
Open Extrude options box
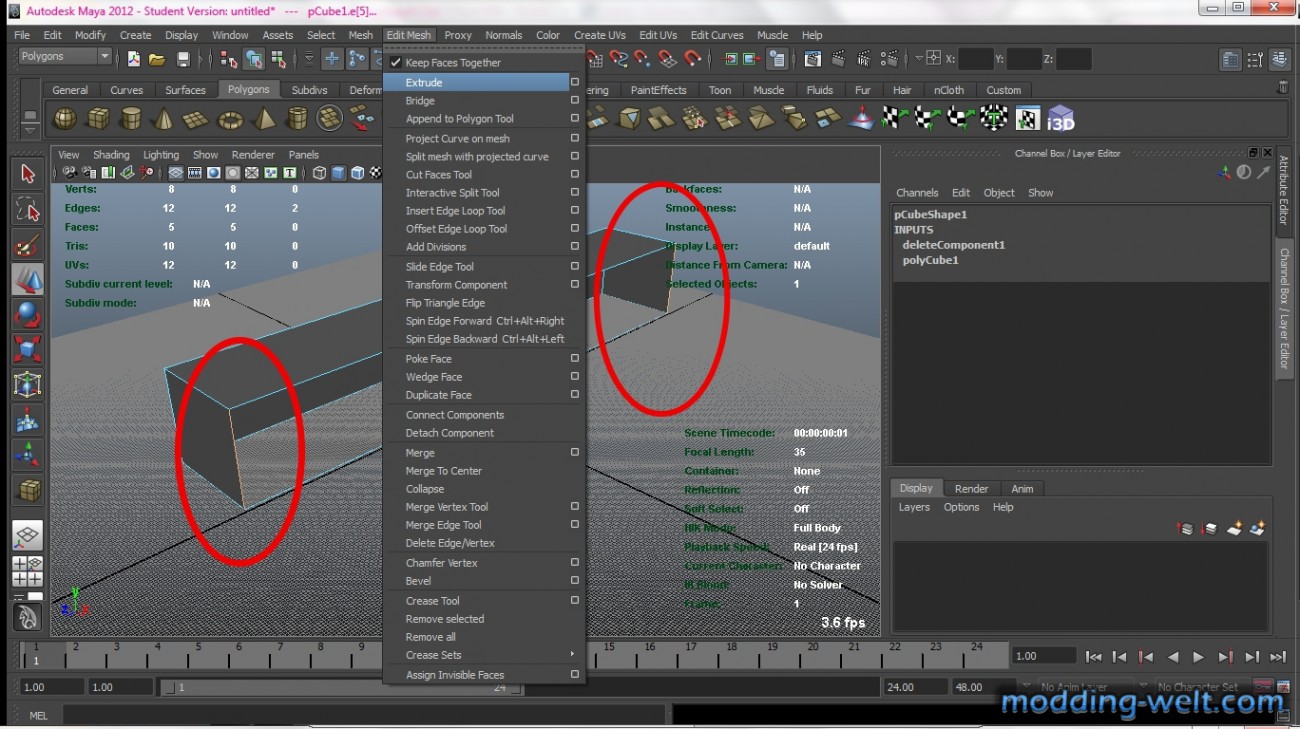click(x=575, y=82)
